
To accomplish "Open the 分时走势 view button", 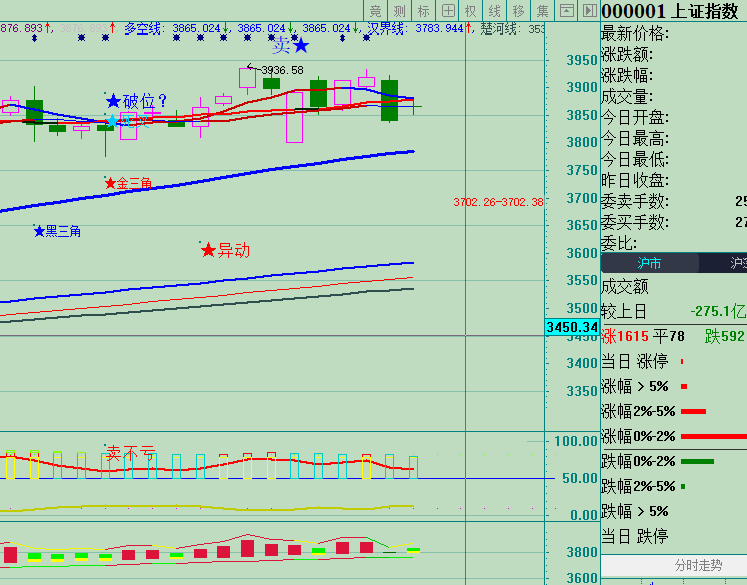I will (x=673, y=566).
